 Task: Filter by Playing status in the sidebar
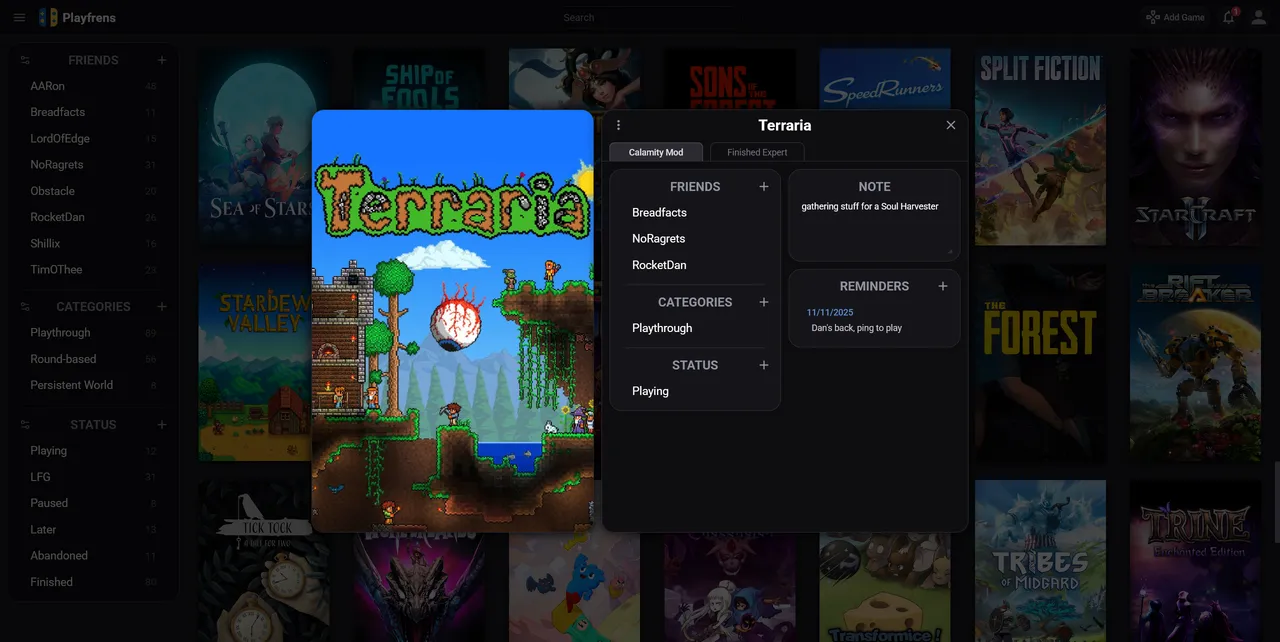93,451
